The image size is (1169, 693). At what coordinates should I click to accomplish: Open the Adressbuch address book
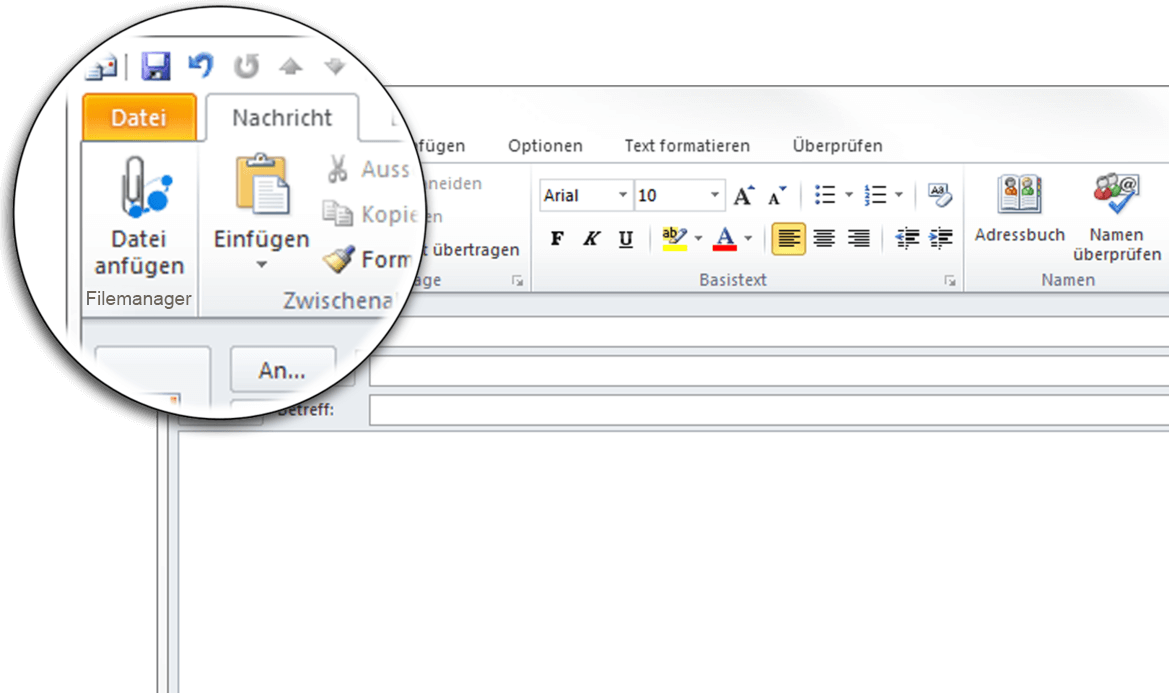[x=1020, y=209]
